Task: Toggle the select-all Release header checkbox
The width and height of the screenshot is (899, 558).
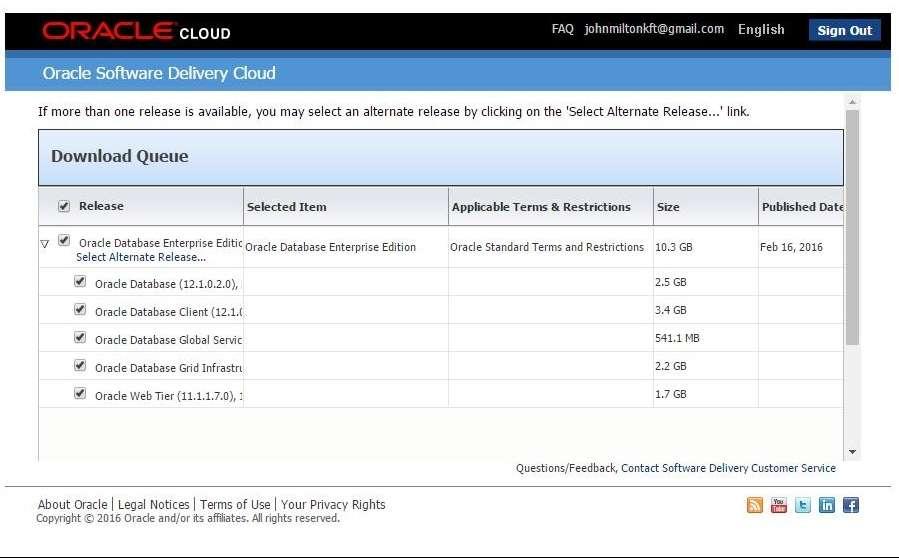Action: [x=64, y=206]
